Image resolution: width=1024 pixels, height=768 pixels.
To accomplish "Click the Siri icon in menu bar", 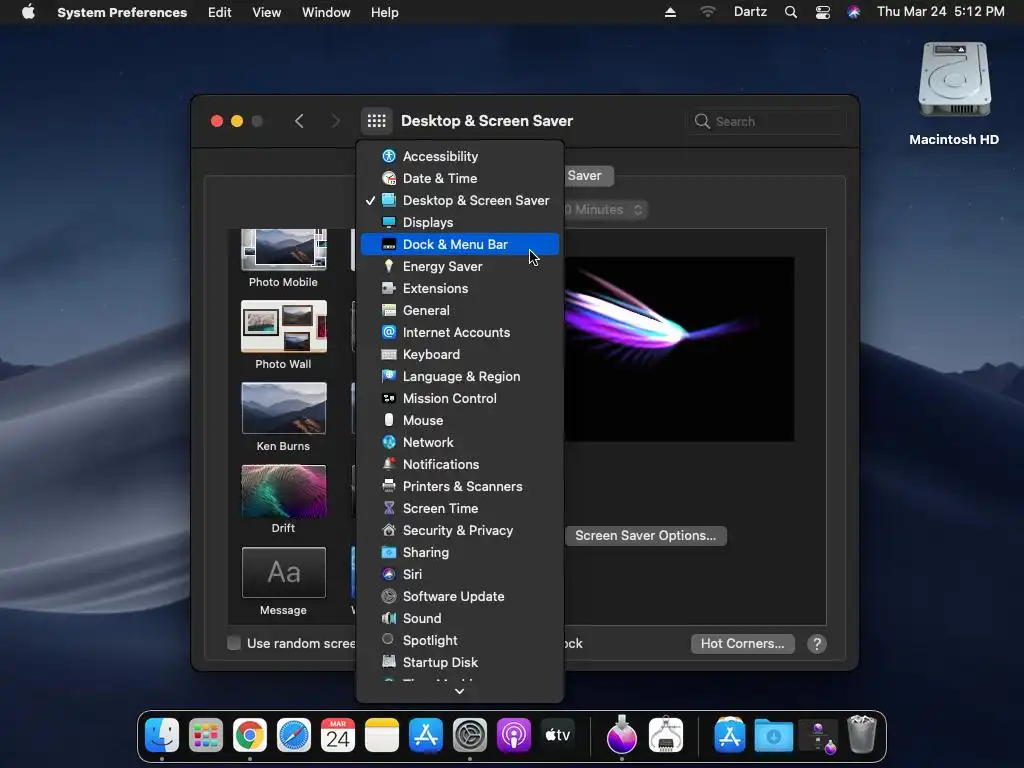I will (854, 12).
